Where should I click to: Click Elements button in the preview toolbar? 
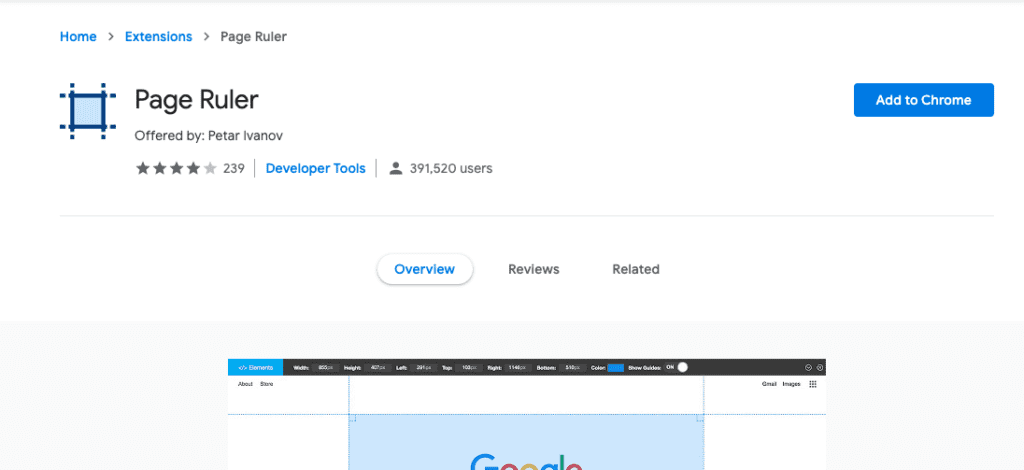255,368
